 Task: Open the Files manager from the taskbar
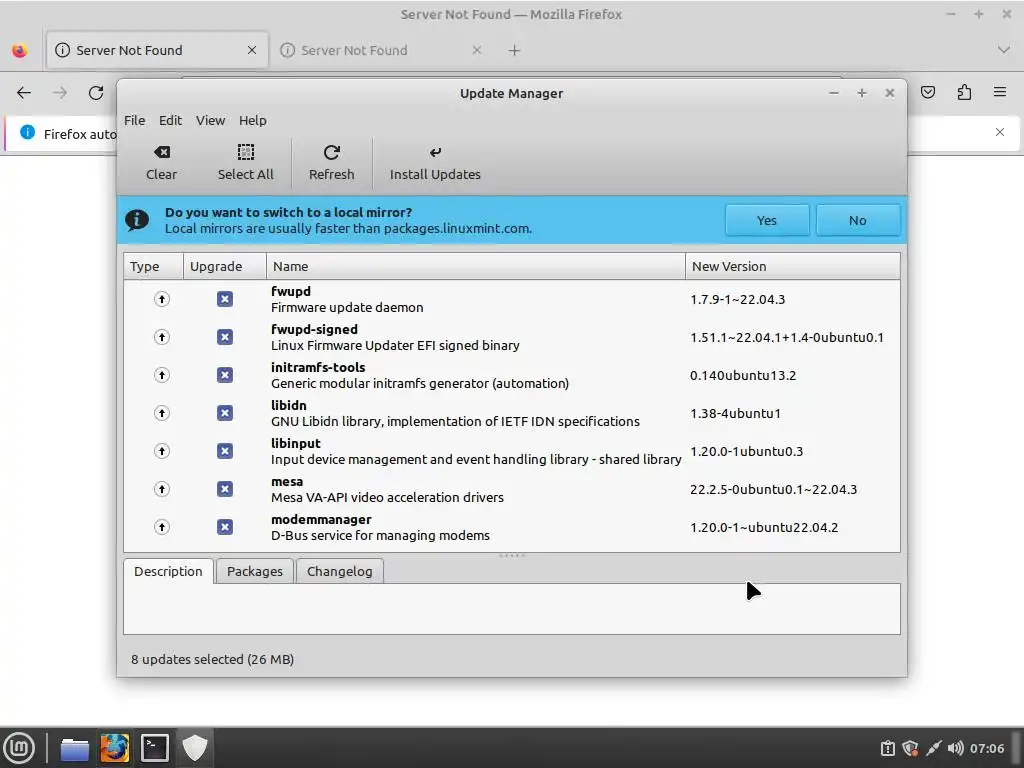(x=75, y=749)
